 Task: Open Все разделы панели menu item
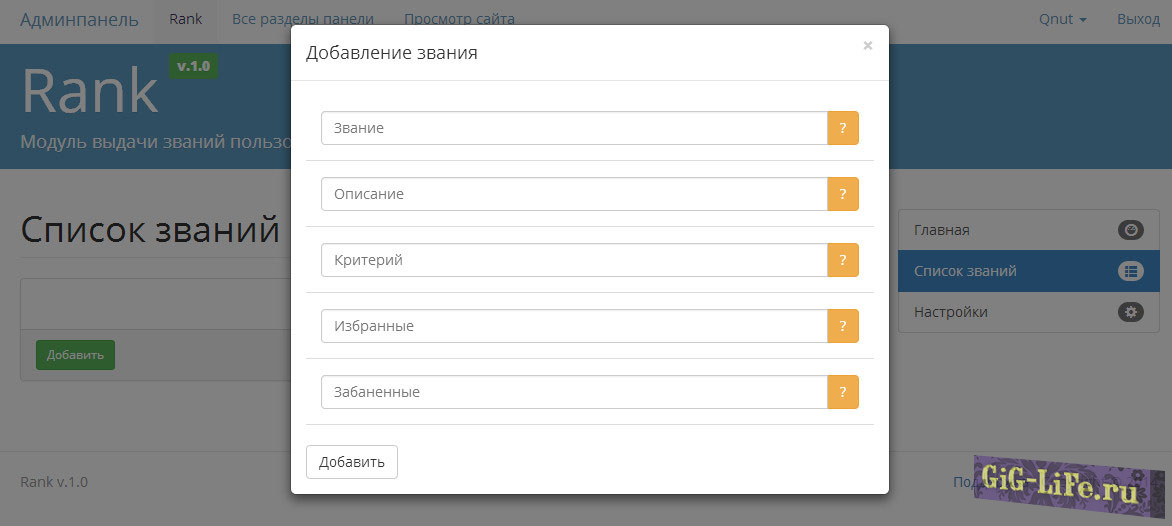pos(302,19)
